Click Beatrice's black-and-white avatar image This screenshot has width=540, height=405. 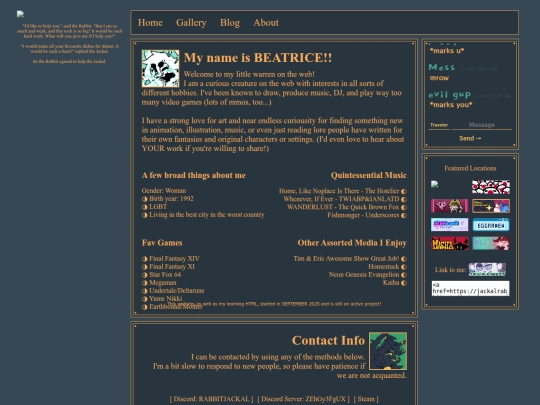click(160, 68)
